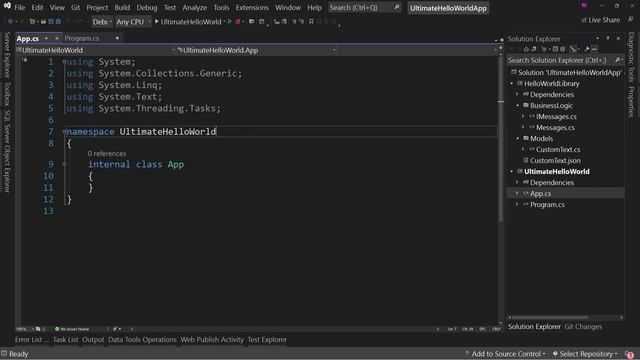Screen dimensions: 640x360
Task: Open the Diagnostic Tools side panel tab
Action: tap(631, 56)
